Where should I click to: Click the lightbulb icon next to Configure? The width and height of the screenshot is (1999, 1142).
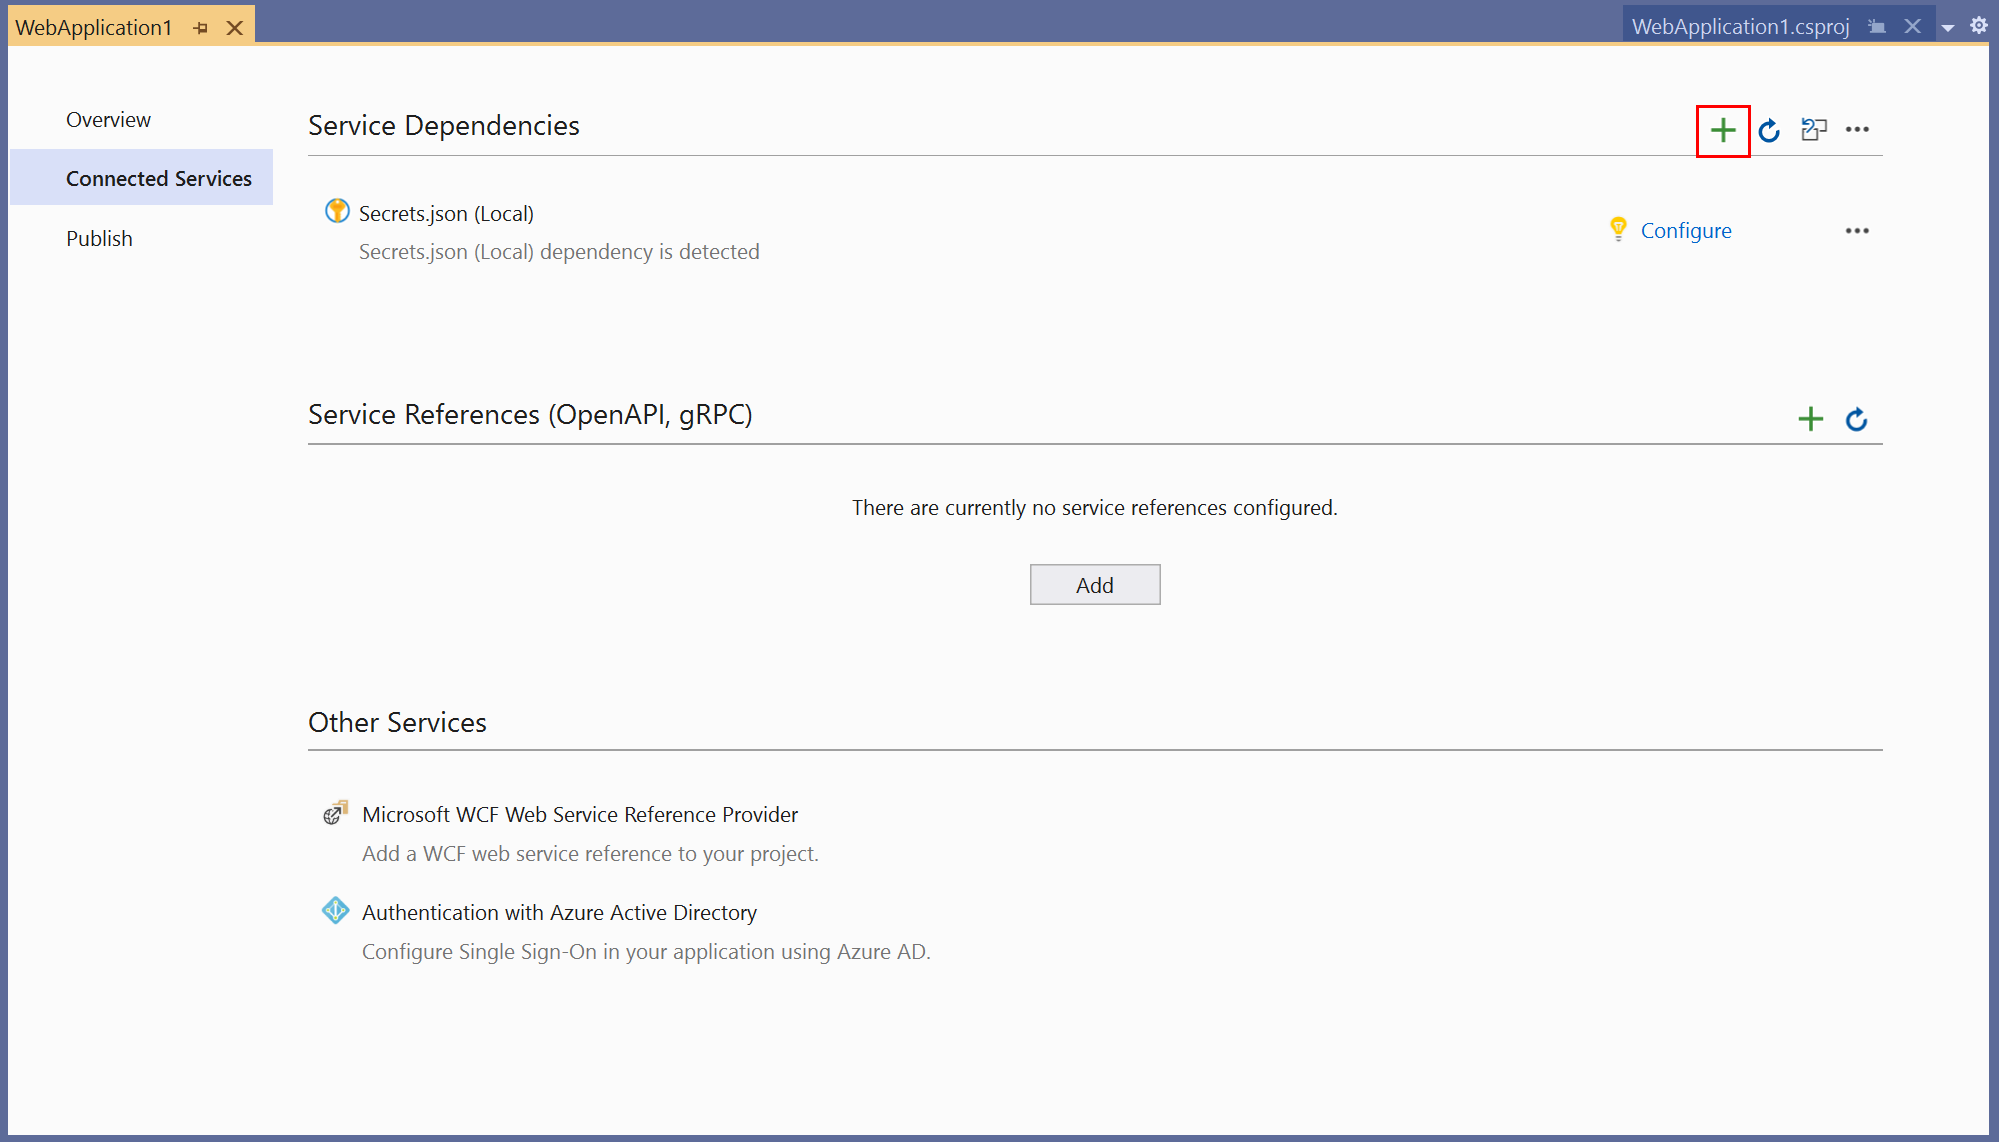point(1617,229)
